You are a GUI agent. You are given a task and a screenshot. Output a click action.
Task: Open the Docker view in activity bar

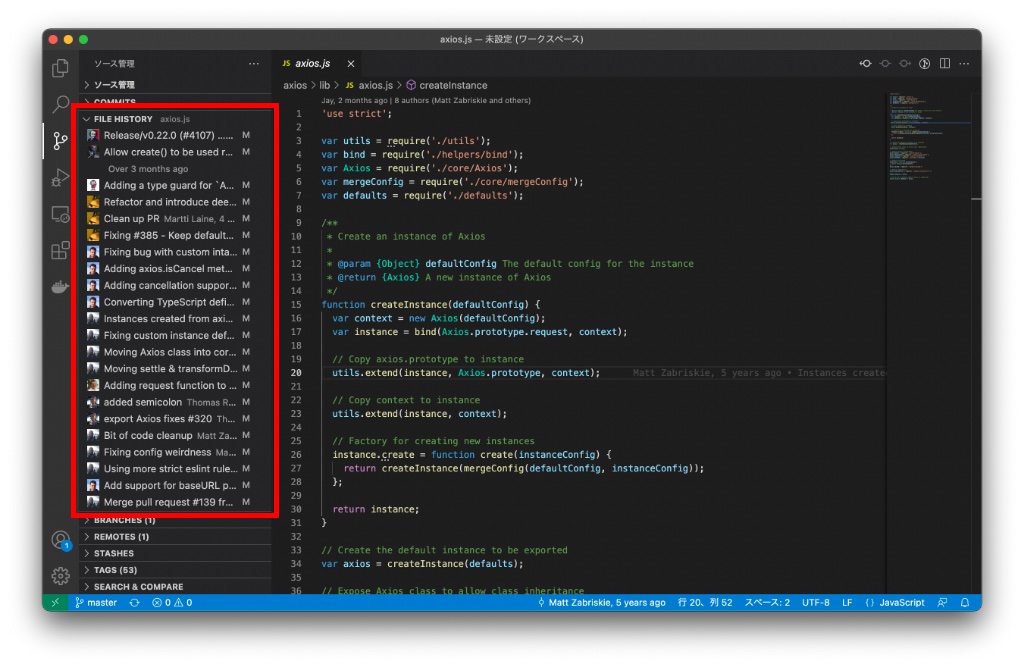[x=61, y=287]
